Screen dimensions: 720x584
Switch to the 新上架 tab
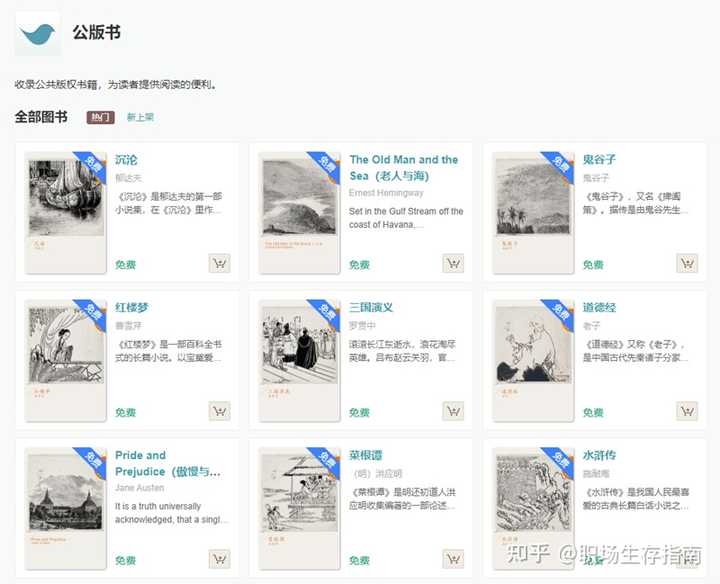140,118
